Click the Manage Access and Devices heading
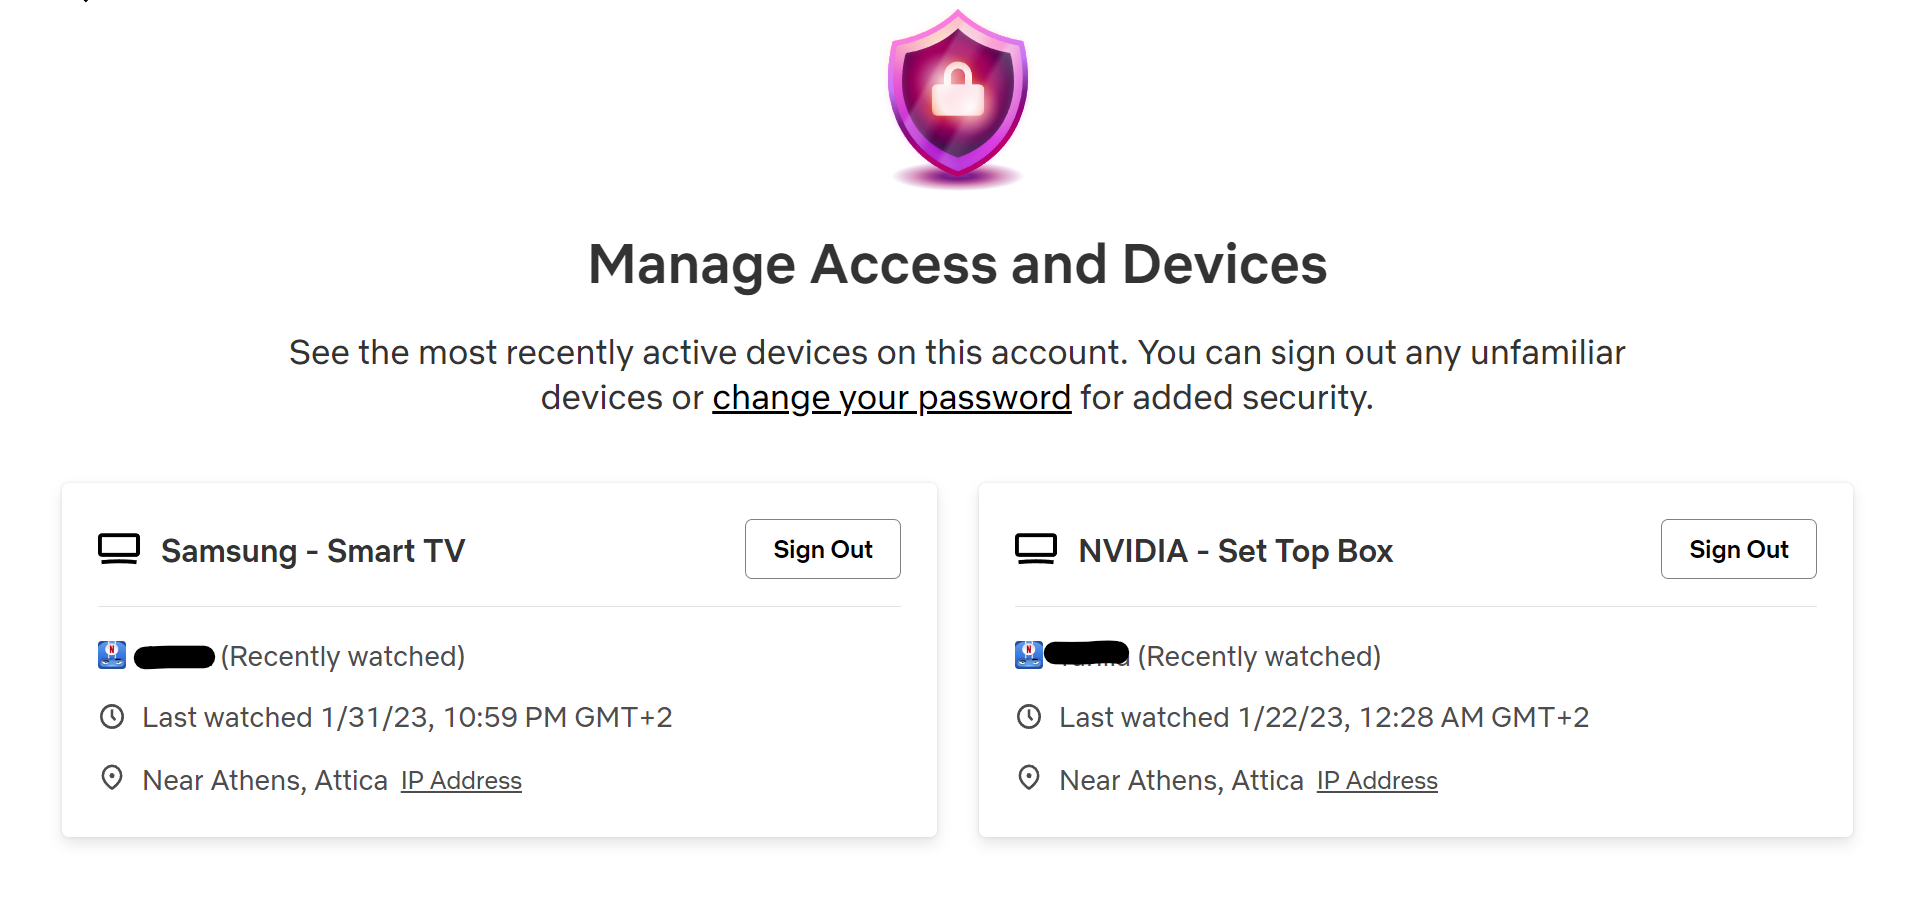Screen dimensions: 1916x920 coord(957,265)
